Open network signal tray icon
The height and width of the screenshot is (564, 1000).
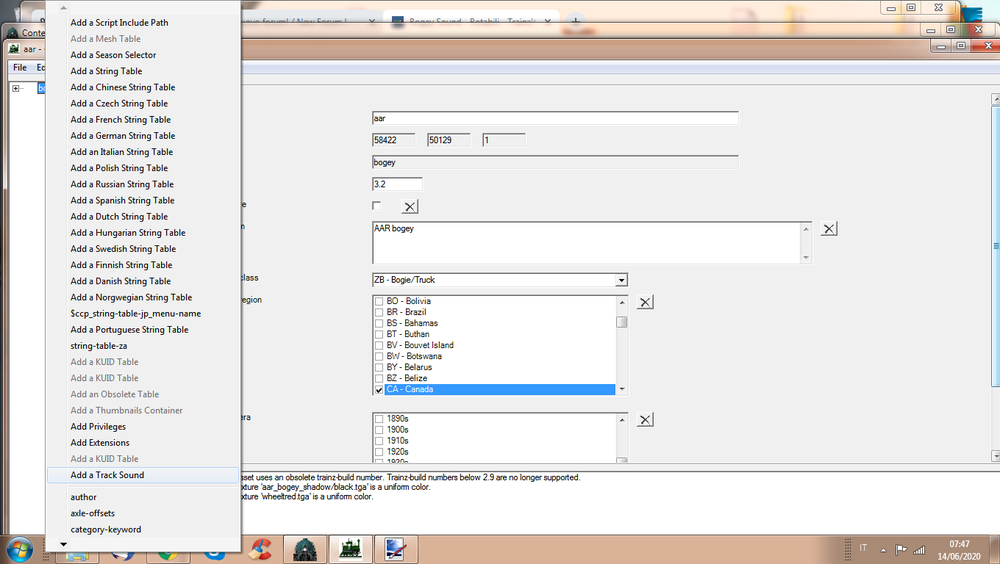tap(919, 549)
